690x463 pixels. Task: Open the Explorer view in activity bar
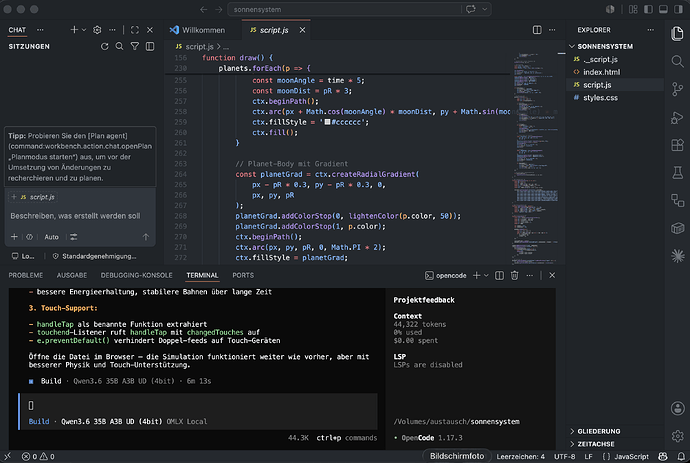[x=677, y=33]
